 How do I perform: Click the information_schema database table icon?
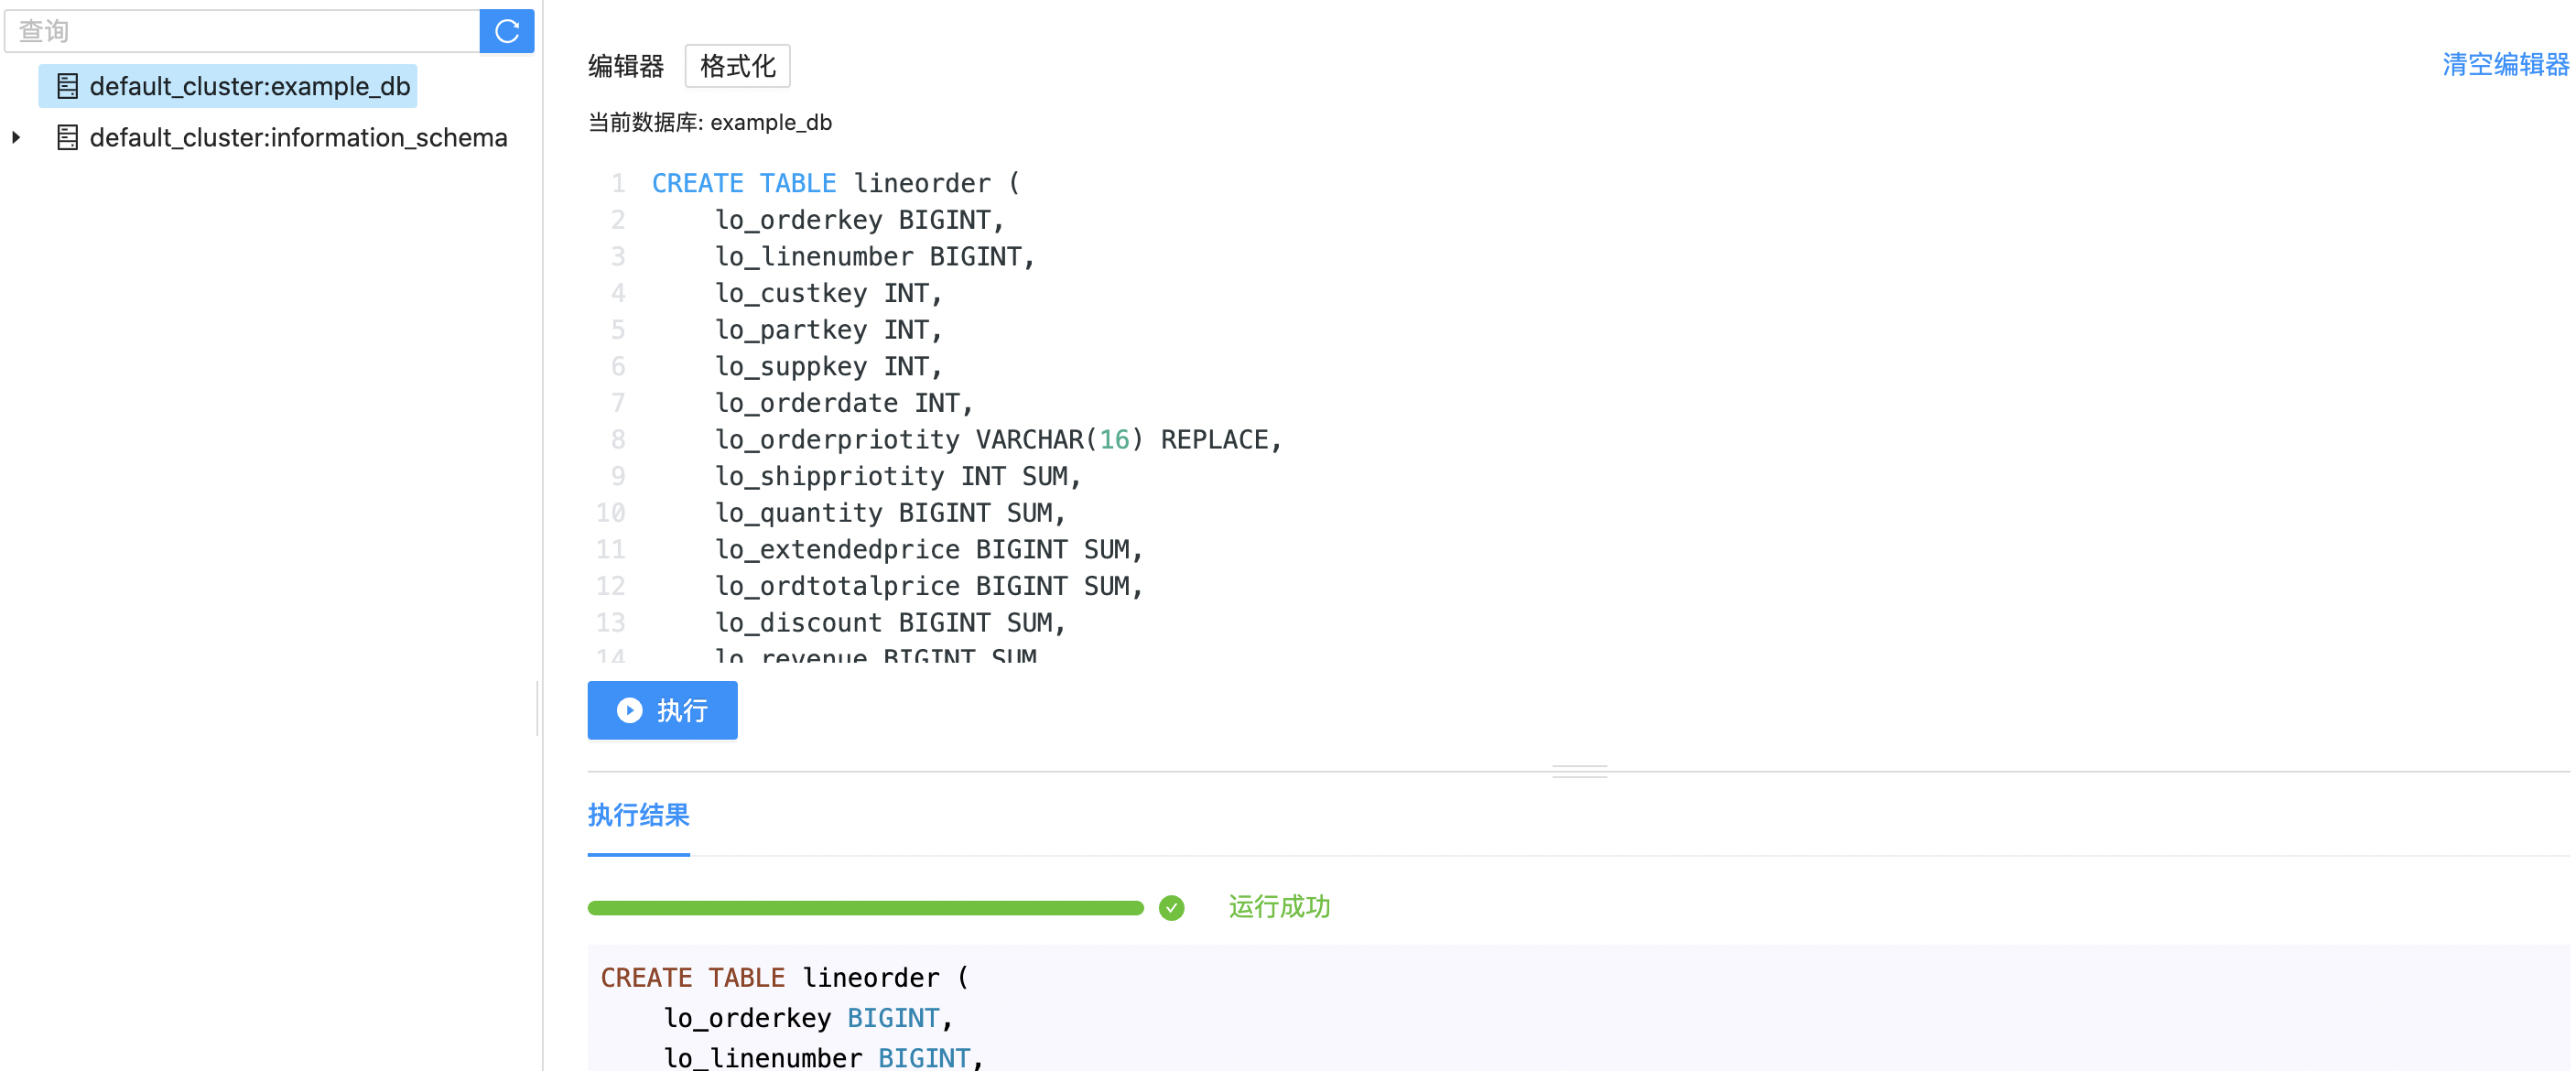pyautogui.click(x=67, y=137)
